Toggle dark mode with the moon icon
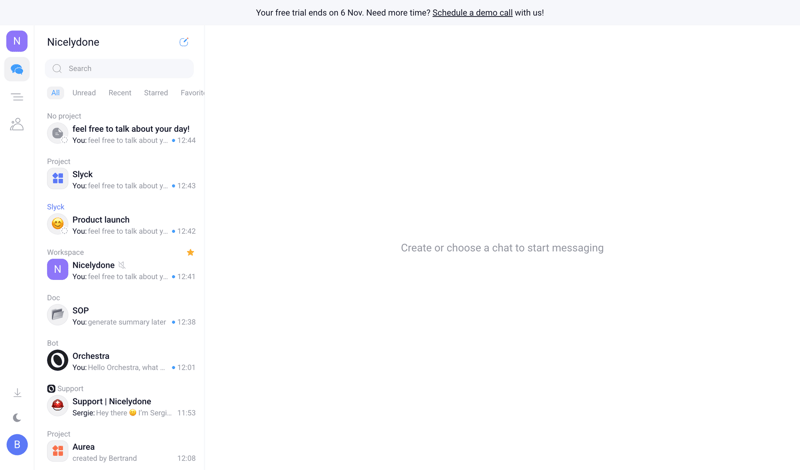 pos(17,418)
